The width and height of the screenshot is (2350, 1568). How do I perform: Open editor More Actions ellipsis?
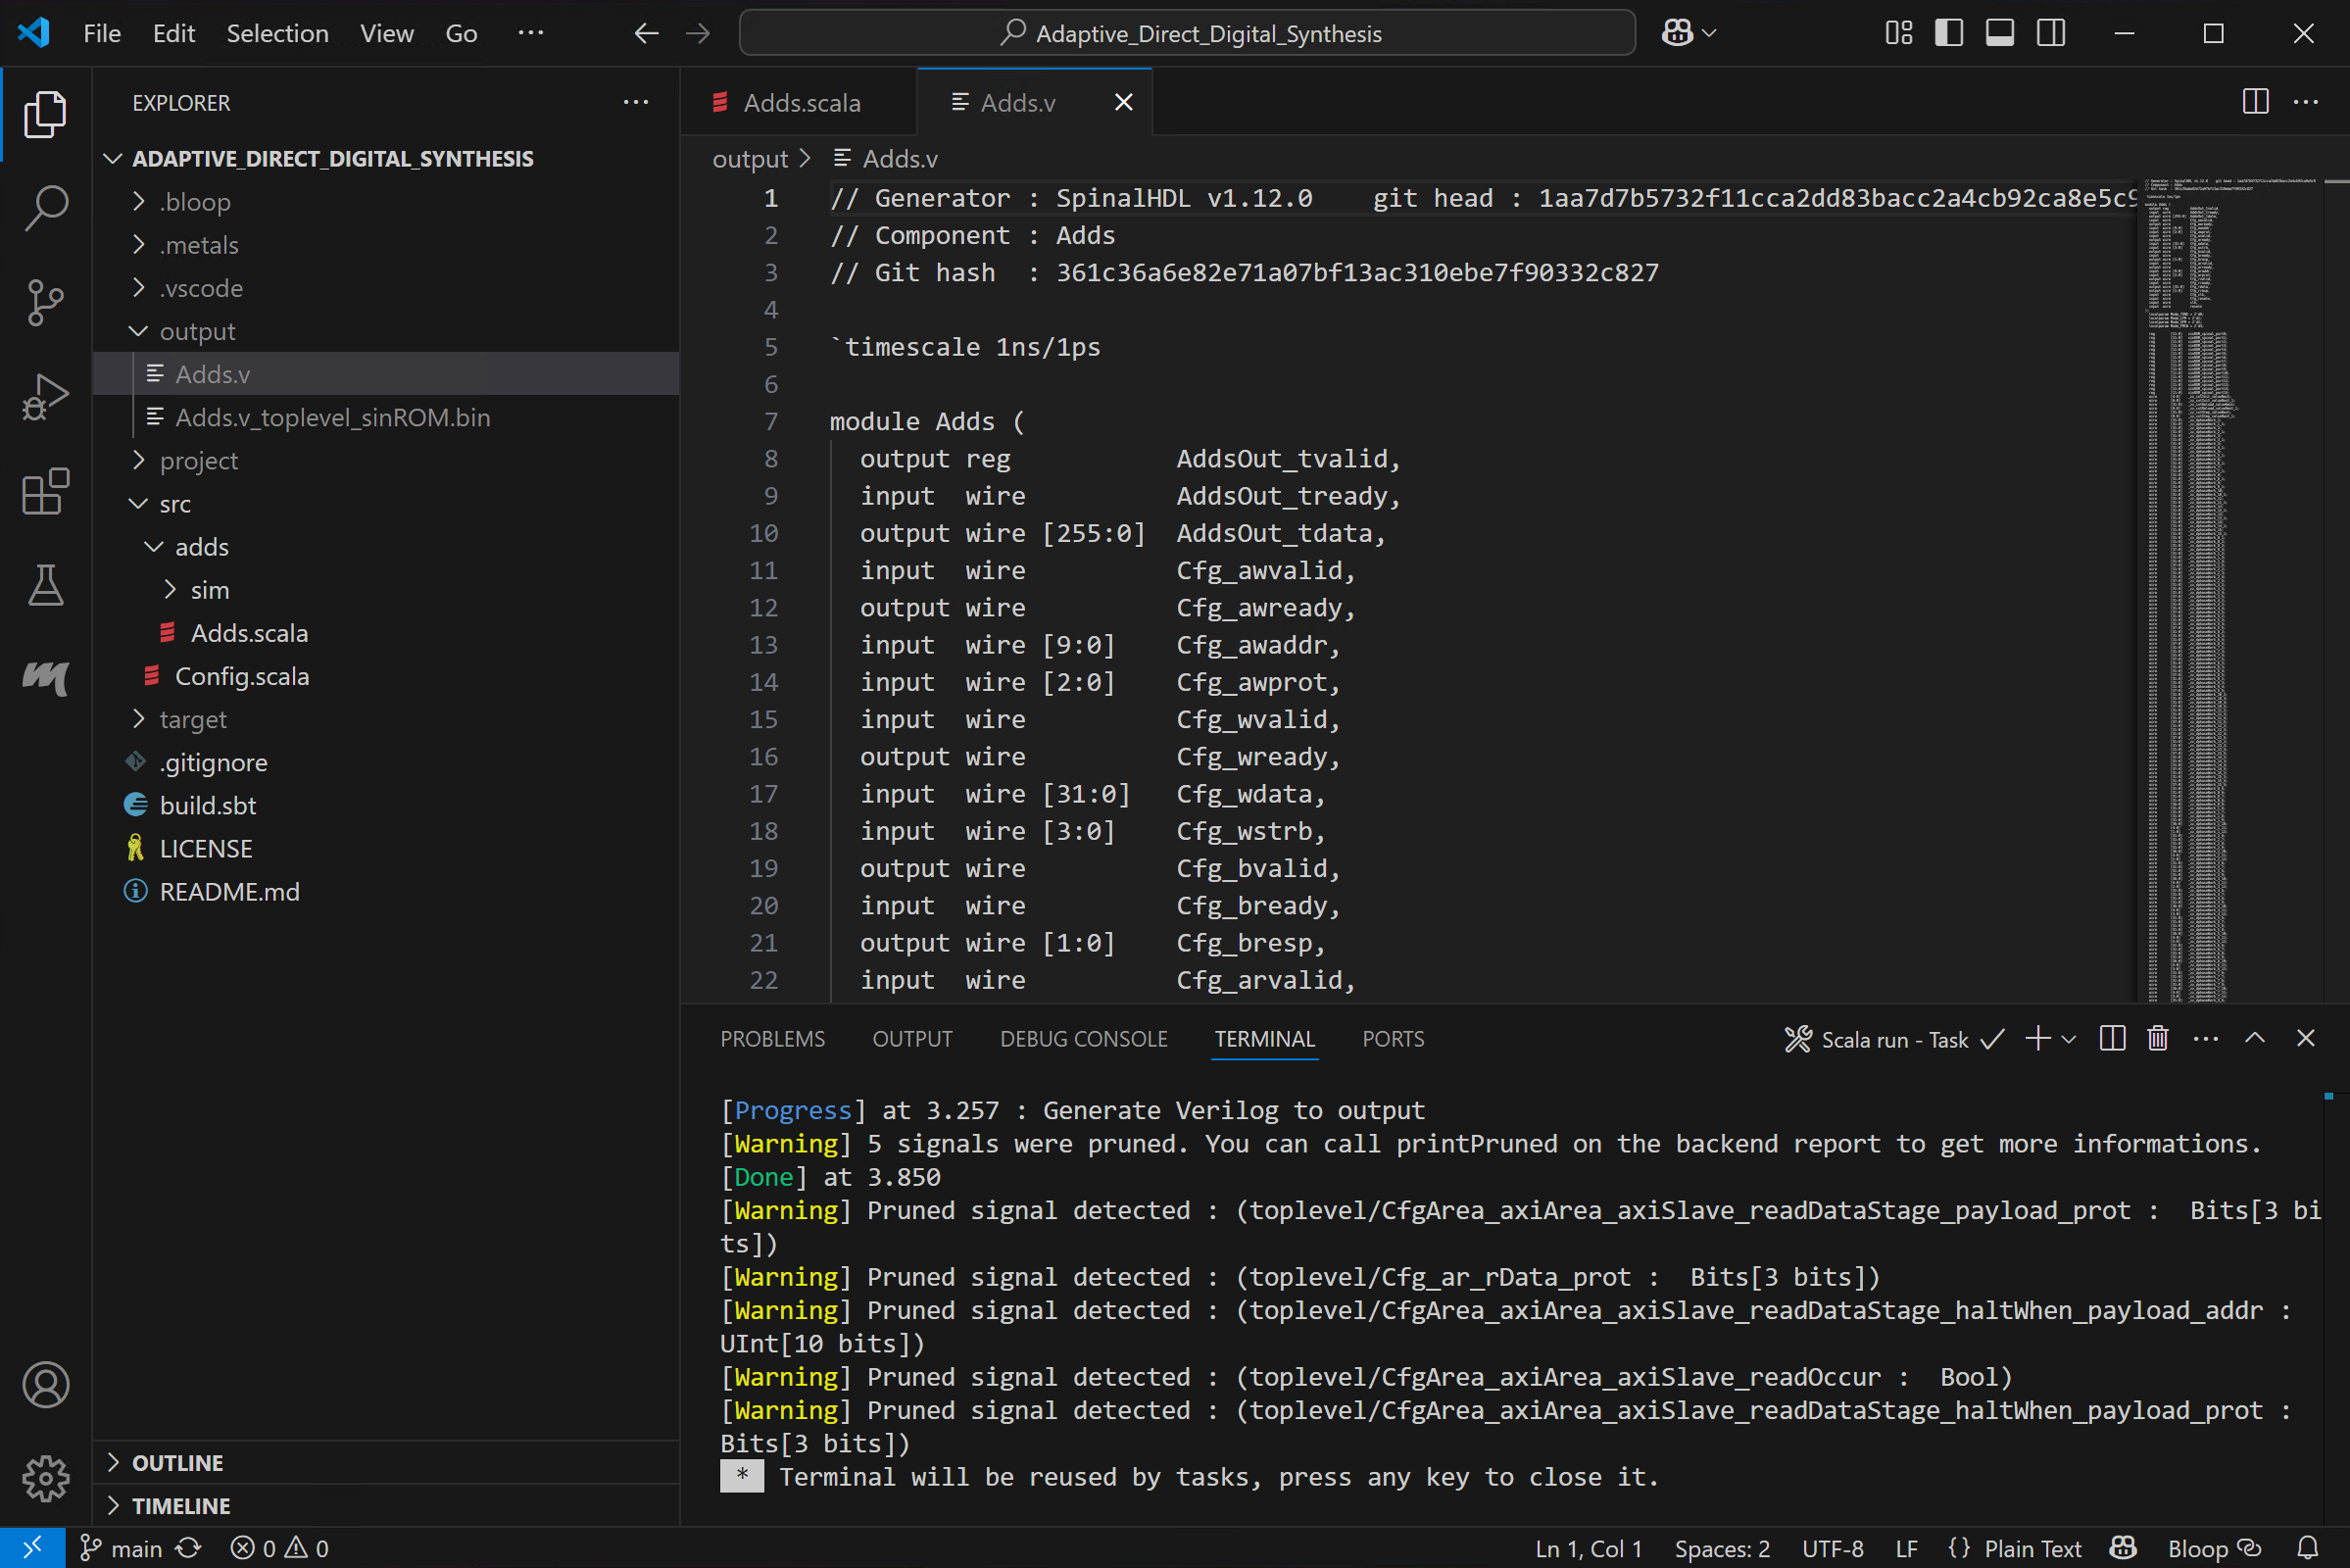(2306, 102)
